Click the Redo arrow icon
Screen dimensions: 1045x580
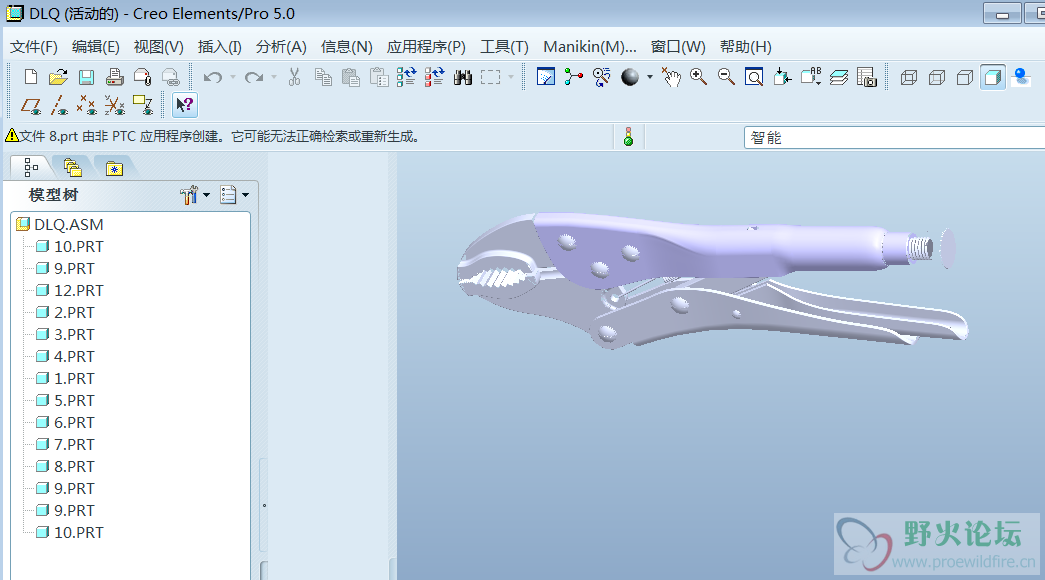(x=254, y=77)
